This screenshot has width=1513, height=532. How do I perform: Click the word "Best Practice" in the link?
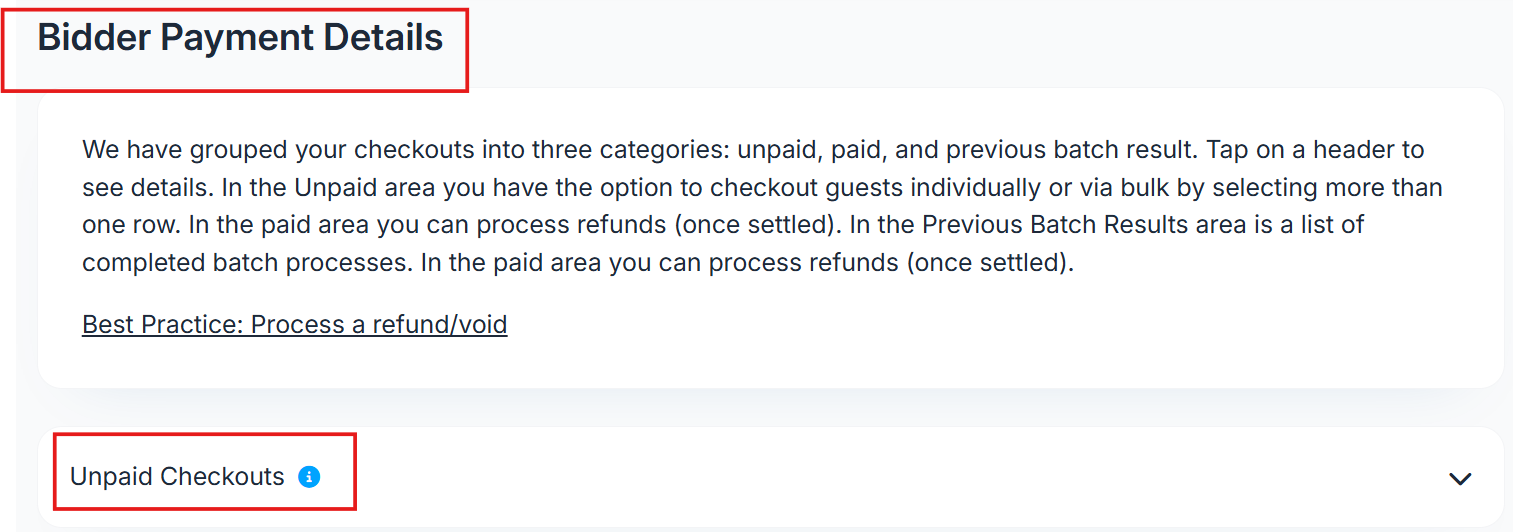(162, 325)
